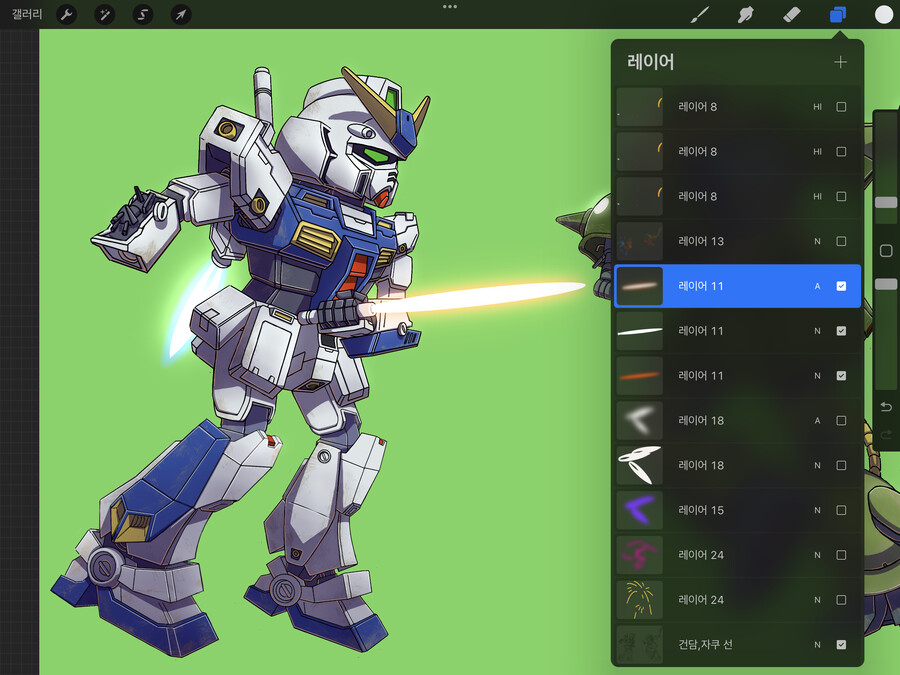The height and width of the screenshot is (675, 900).
Task: Tap the Redo arrow in the sidebar
Action: tap(886, 435)
